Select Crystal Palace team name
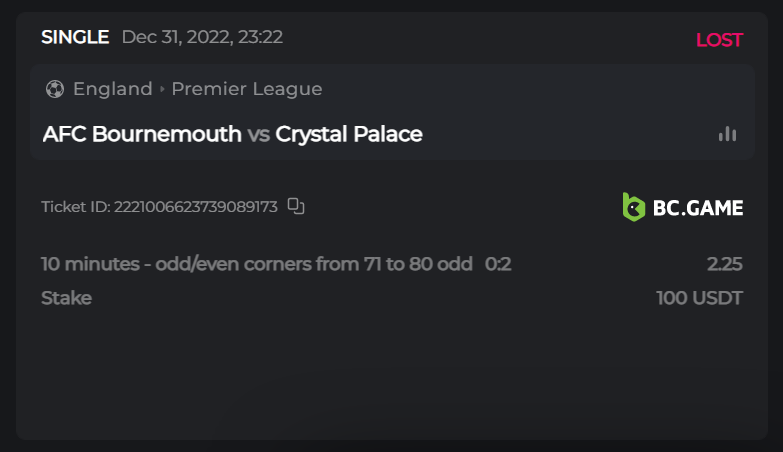783x452 pixels. (x=349, y=134)
